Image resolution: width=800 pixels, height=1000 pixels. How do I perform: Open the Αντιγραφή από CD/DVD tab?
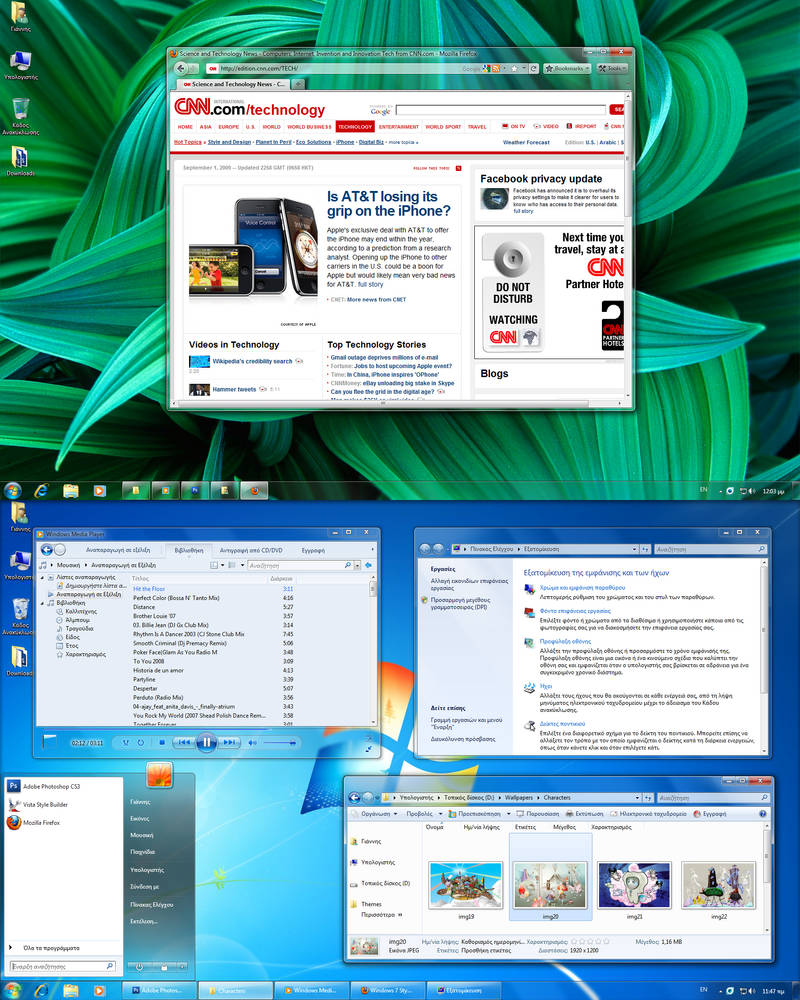tap(251, 550)
